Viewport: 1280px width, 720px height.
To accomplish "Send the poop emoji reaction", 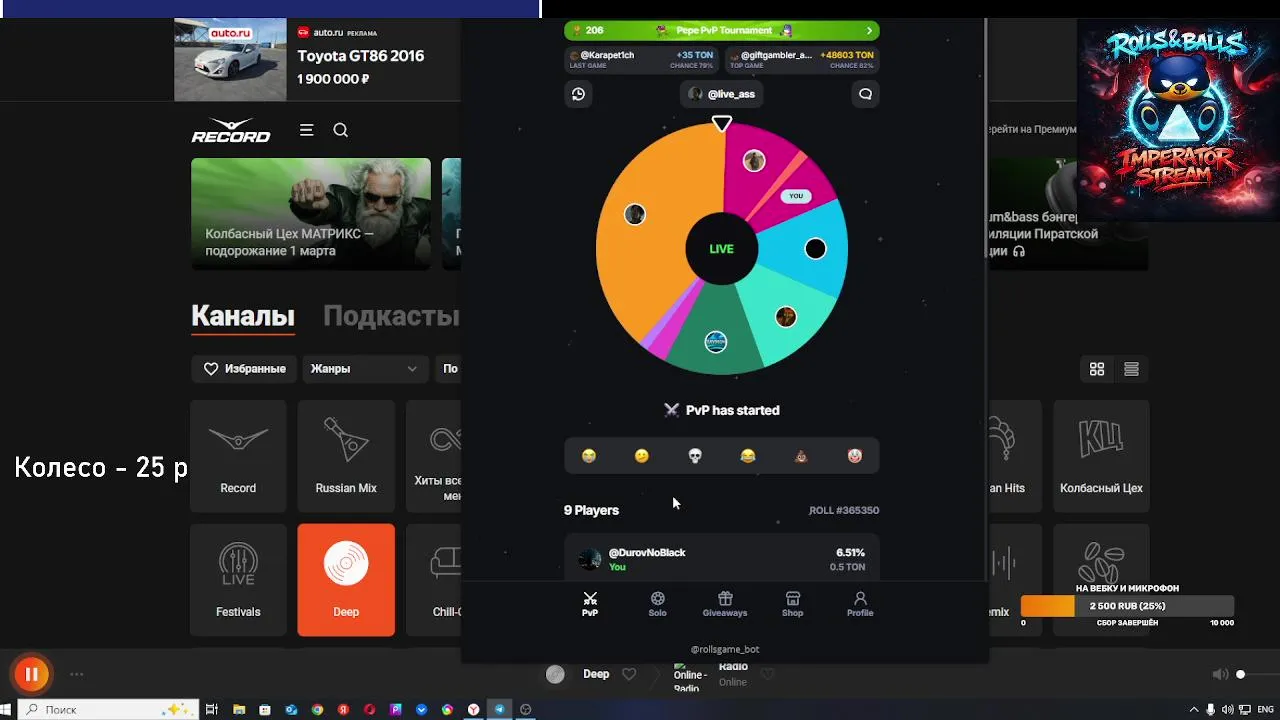I will [x=801, y=456].
